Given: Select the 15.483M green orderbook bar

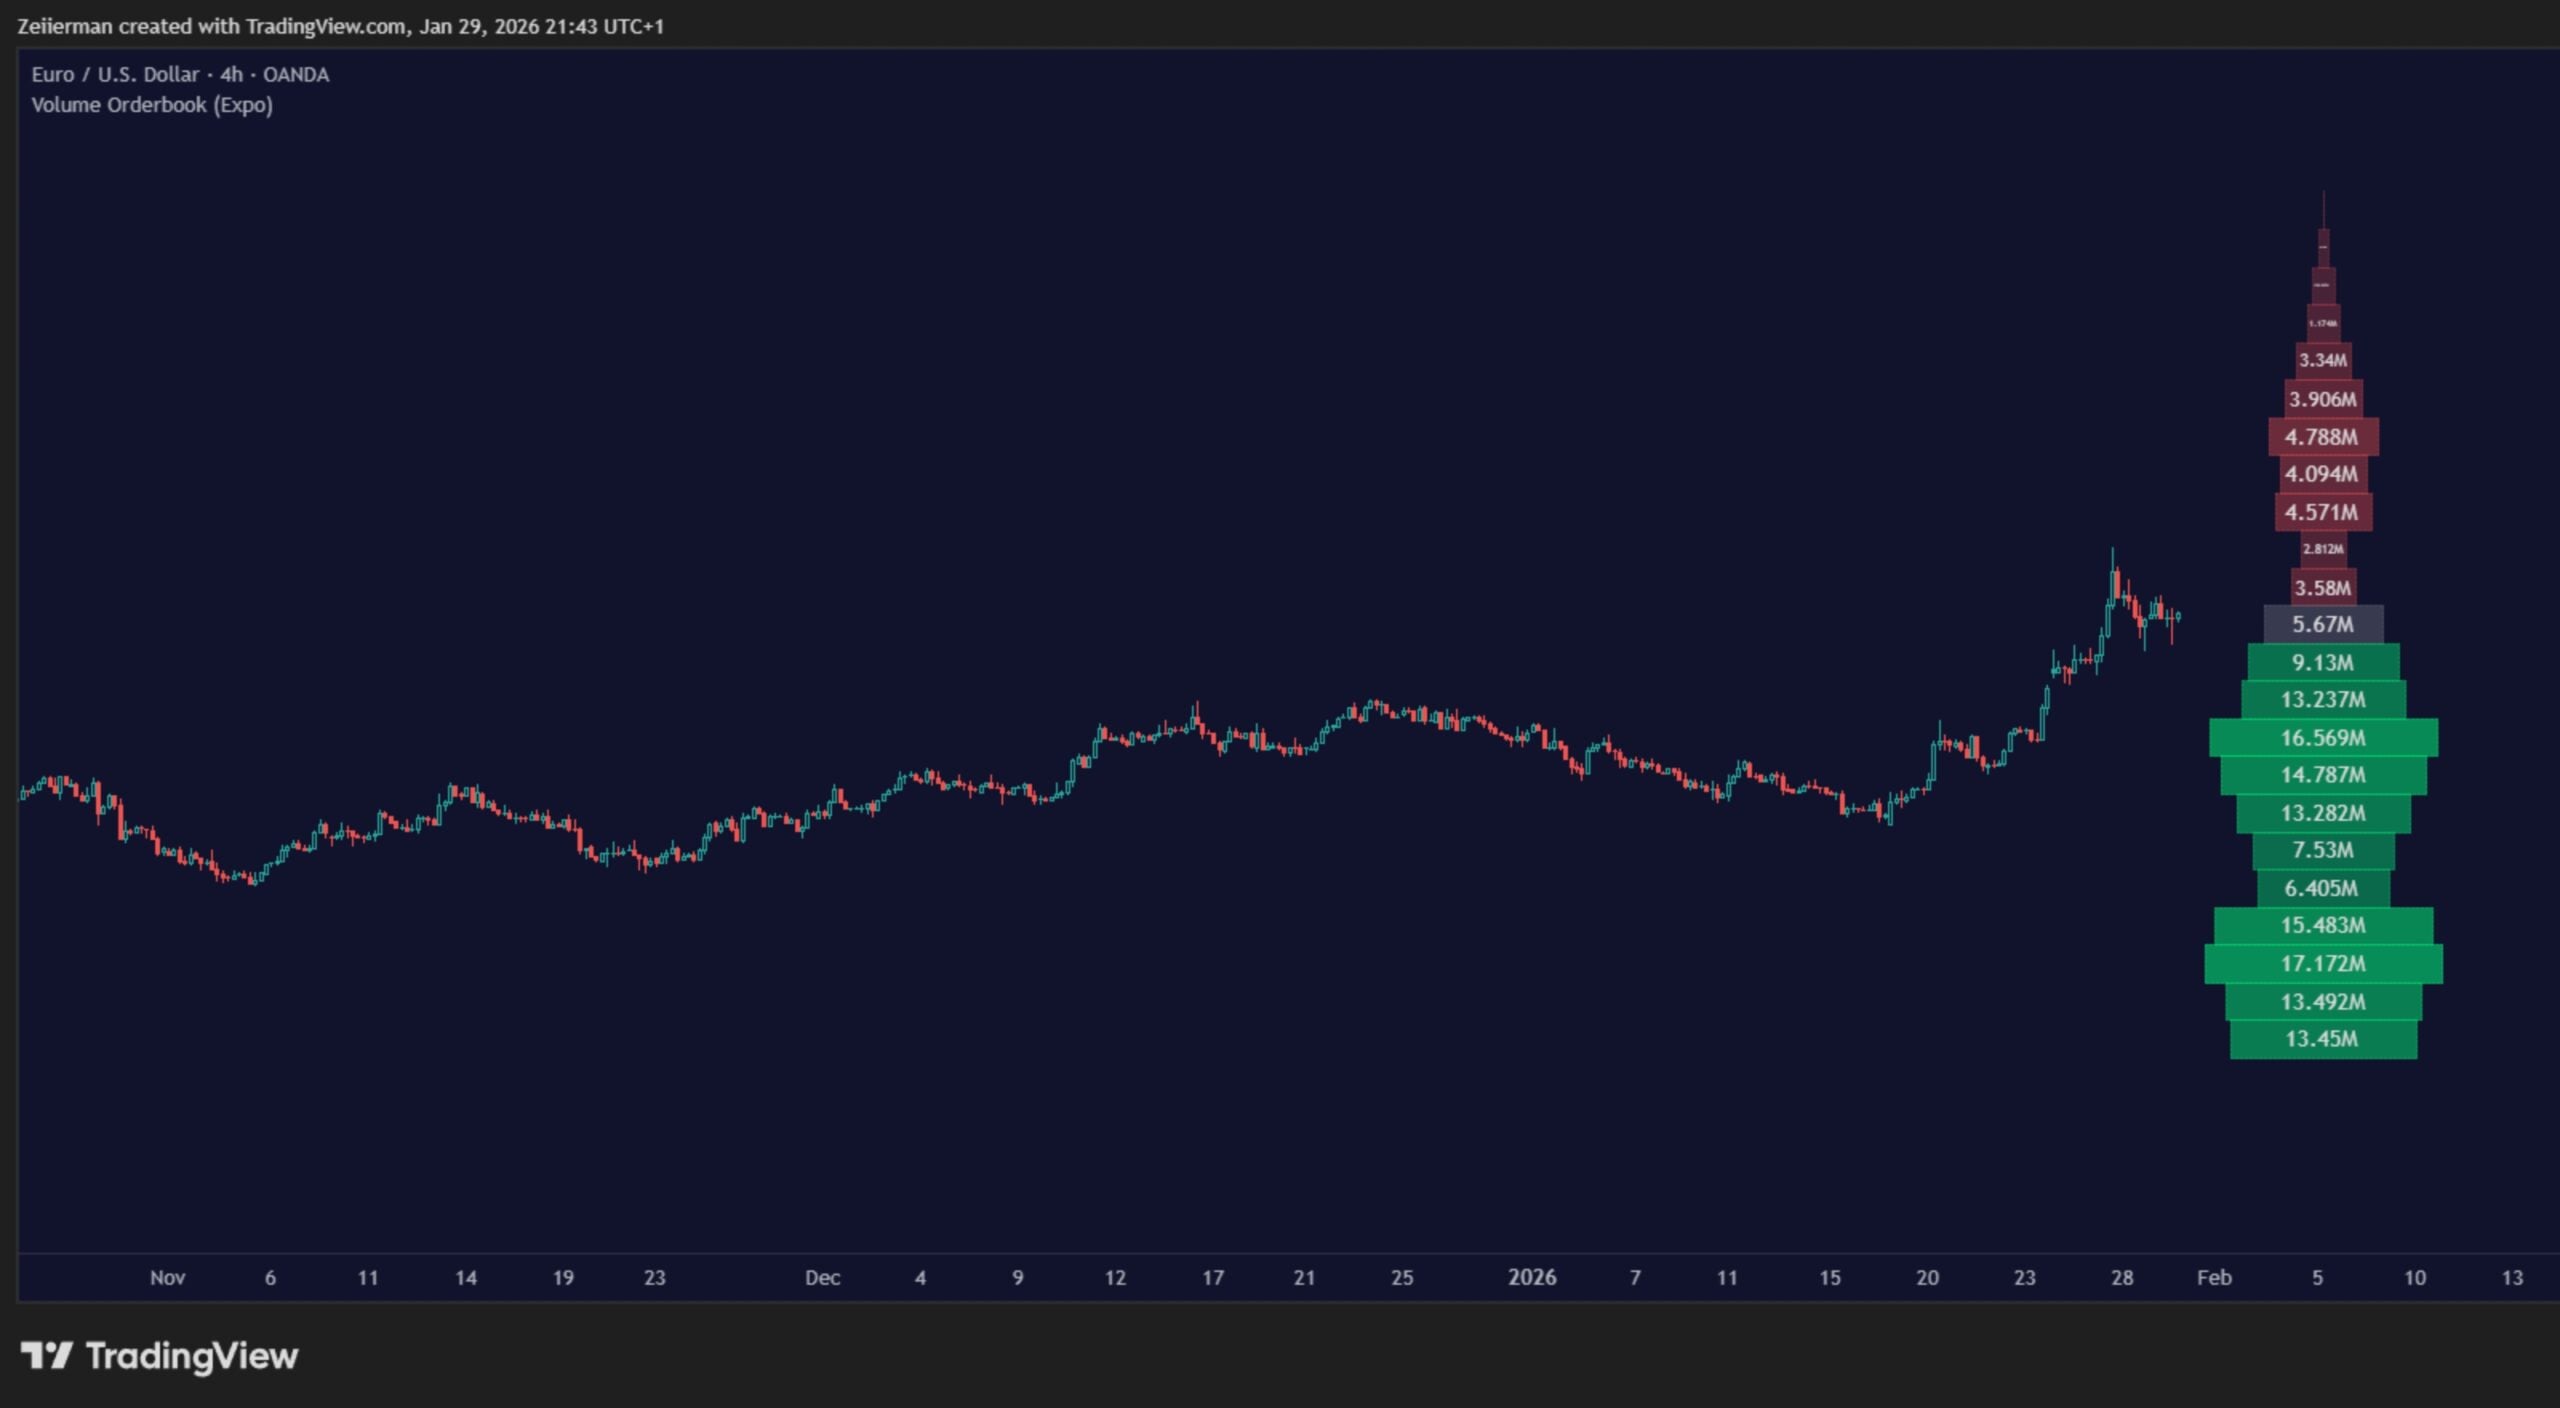Looking at the screenshot, I should pyautogui.click(x=2323, y=925).
